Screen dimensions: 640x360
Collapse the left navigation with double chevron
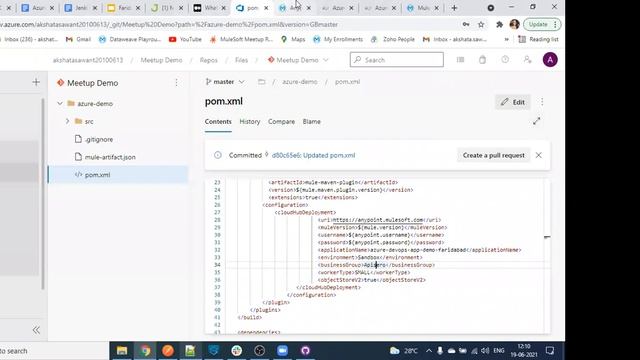[36, 330]
